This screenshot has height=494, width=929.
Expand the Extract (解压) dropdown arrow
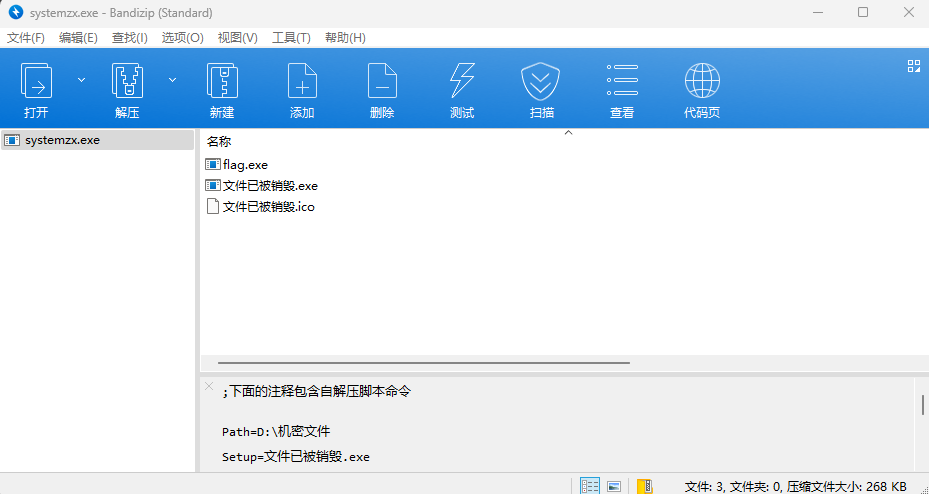(x=172, y=80)
